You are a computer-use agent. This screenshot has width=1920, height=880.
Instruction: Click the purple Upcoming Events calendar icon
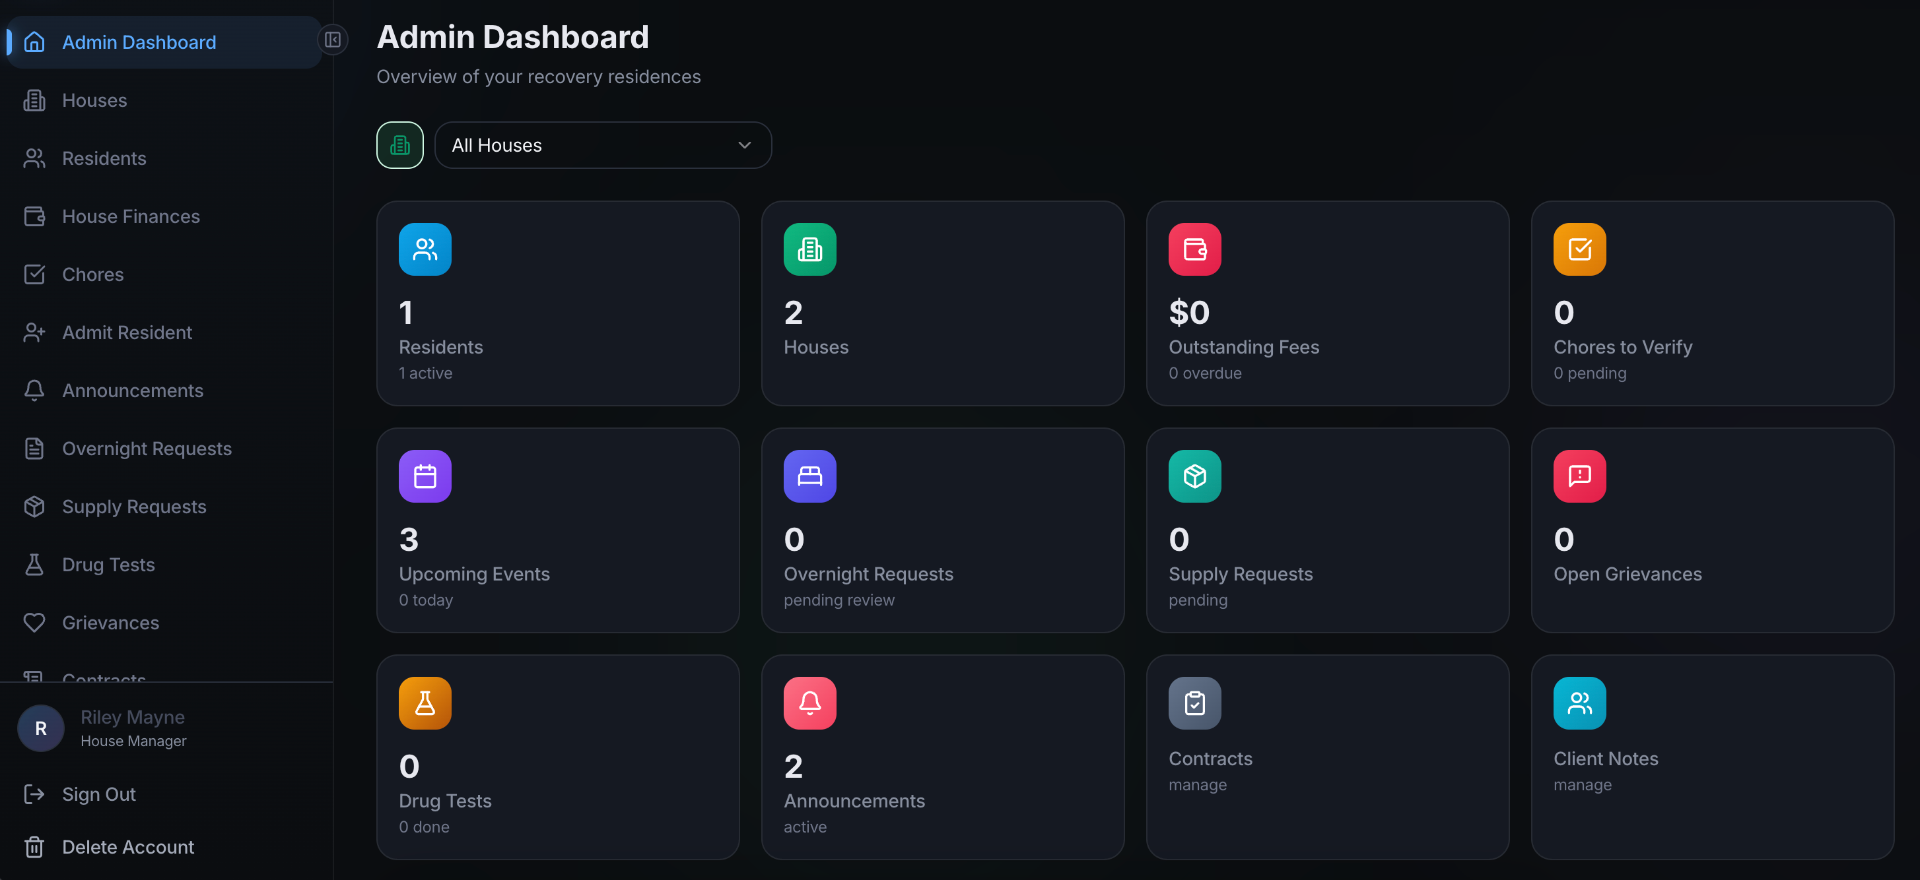pyautogui.click(x=425, y=476)
